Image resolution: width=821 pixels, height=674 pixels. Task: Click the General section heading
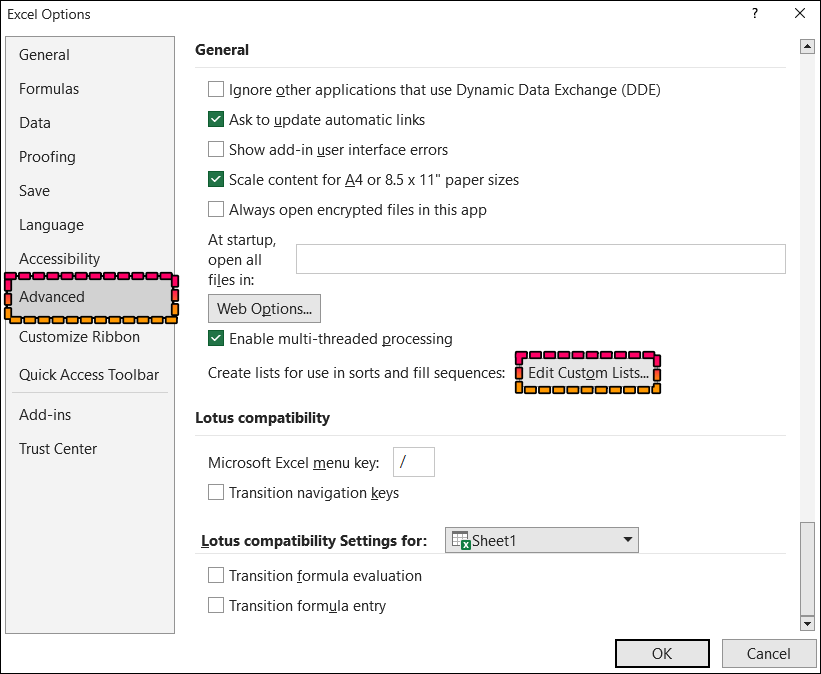coord(222,50)
